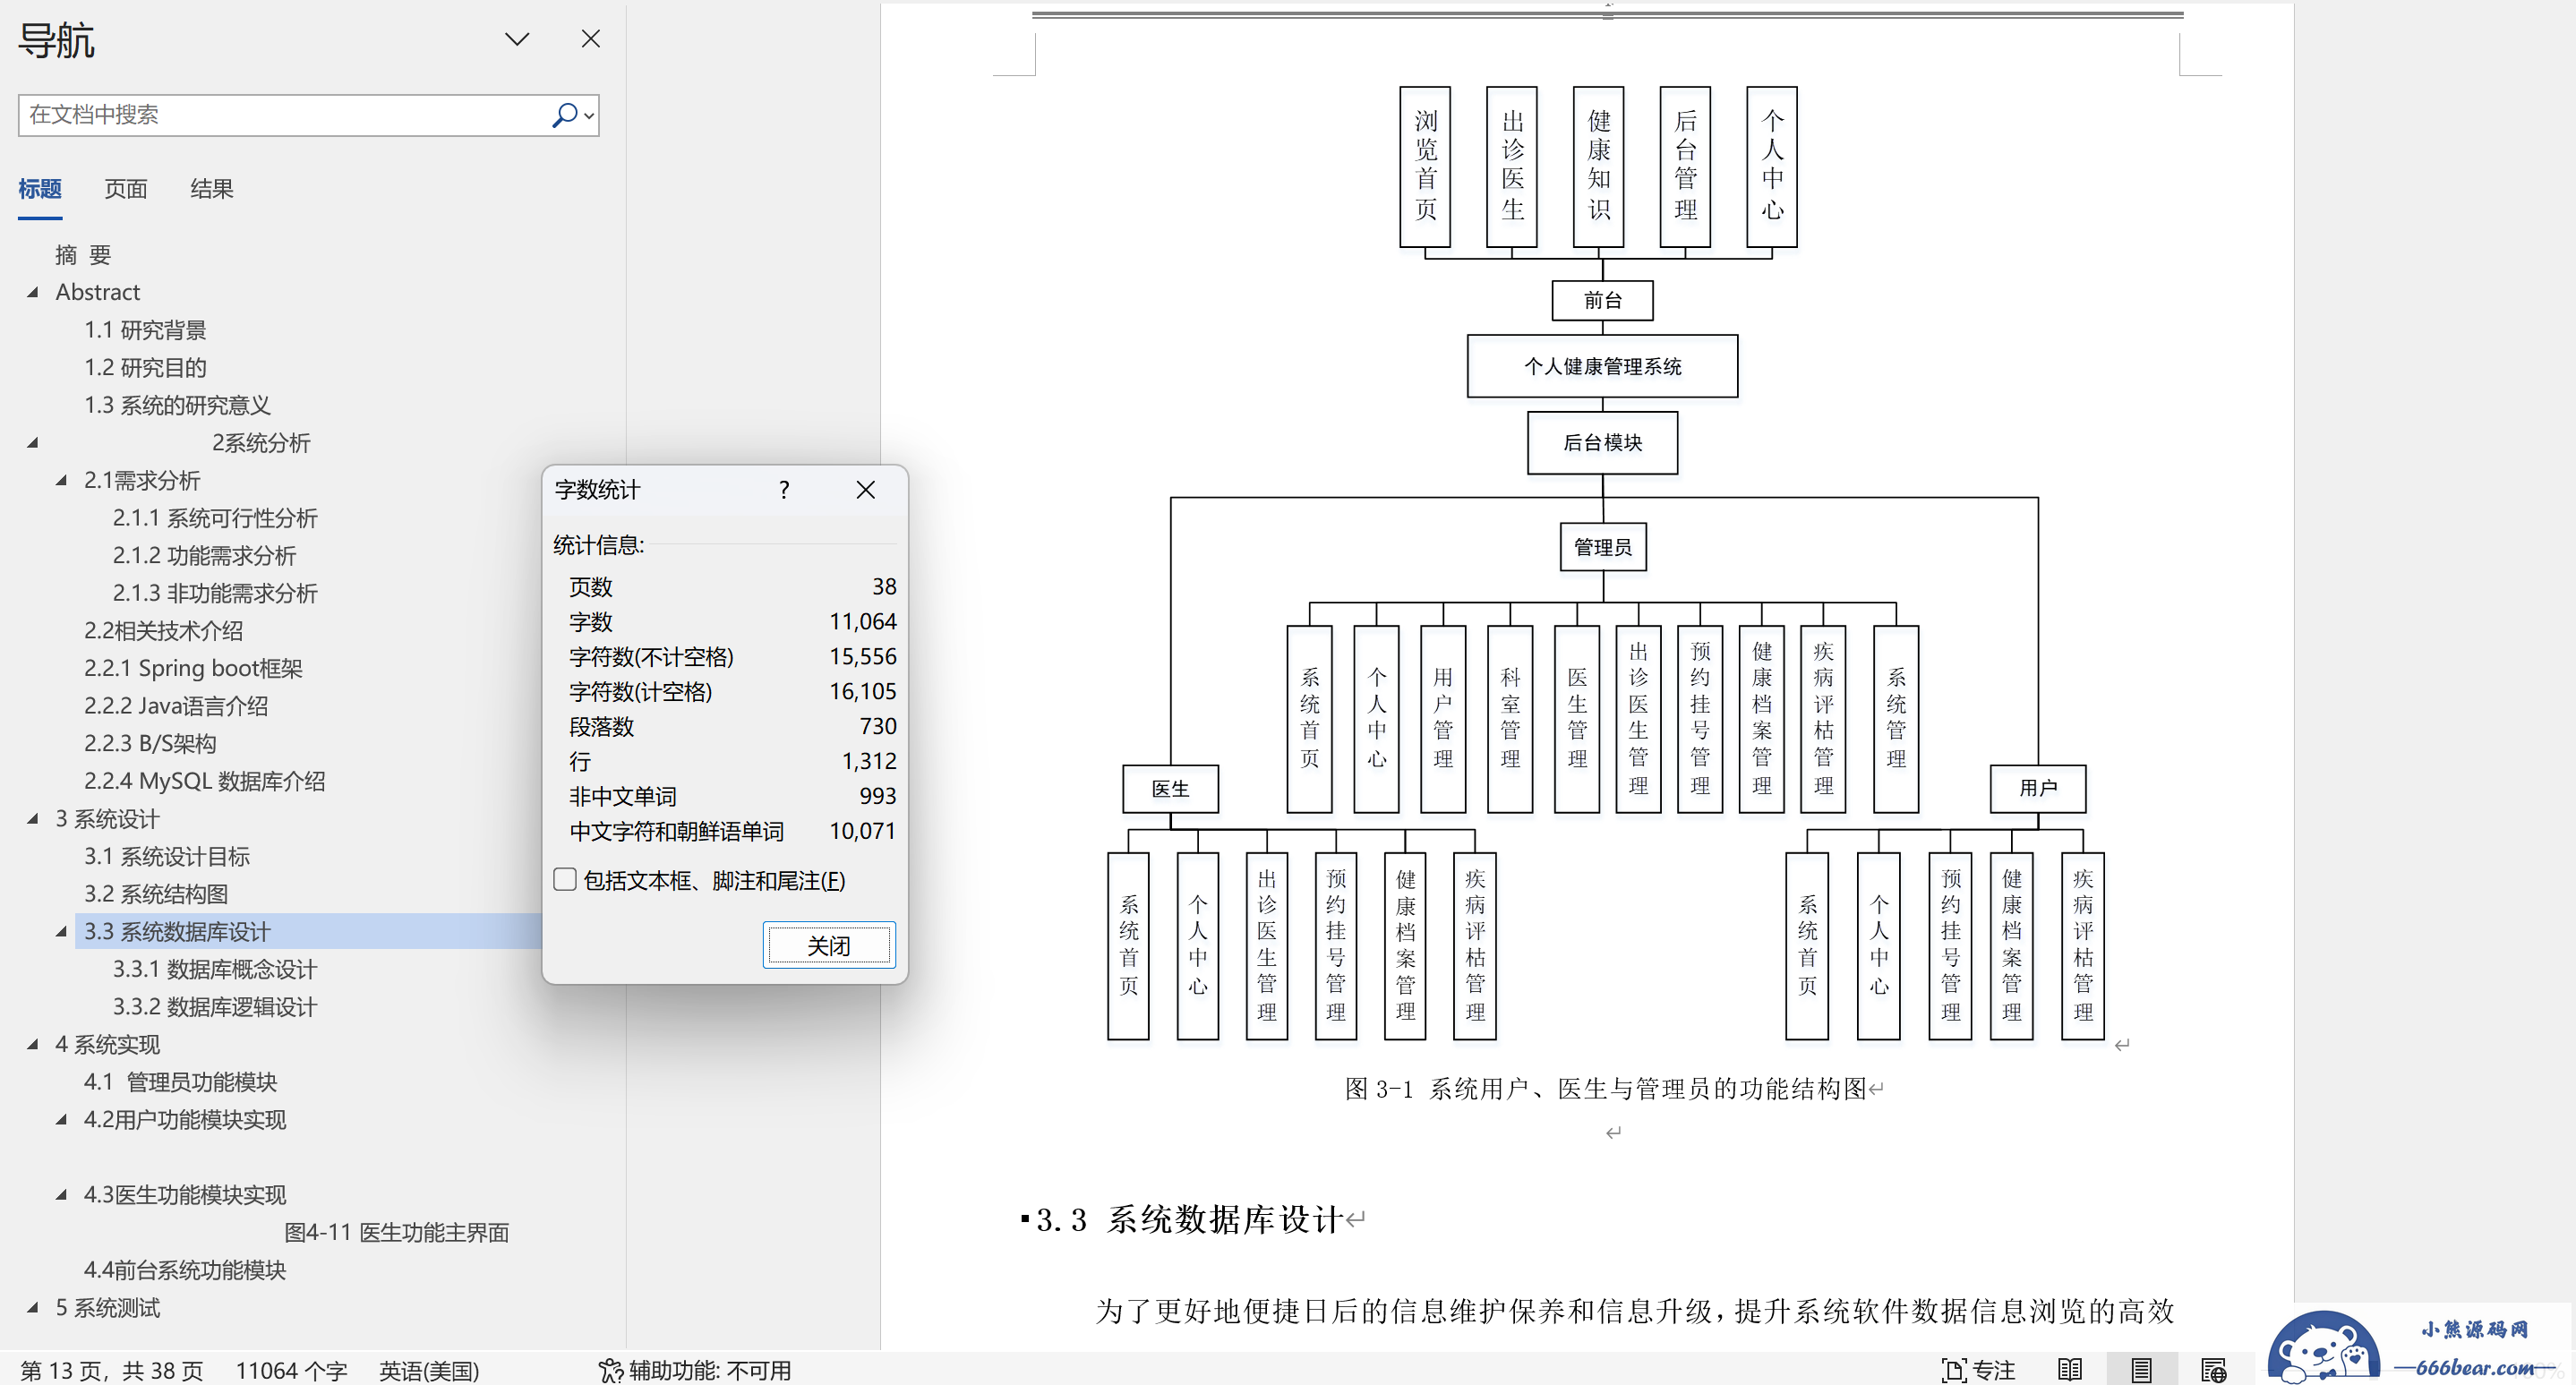Go to the 2.2相关技术介绍 heading

point(163,631)
